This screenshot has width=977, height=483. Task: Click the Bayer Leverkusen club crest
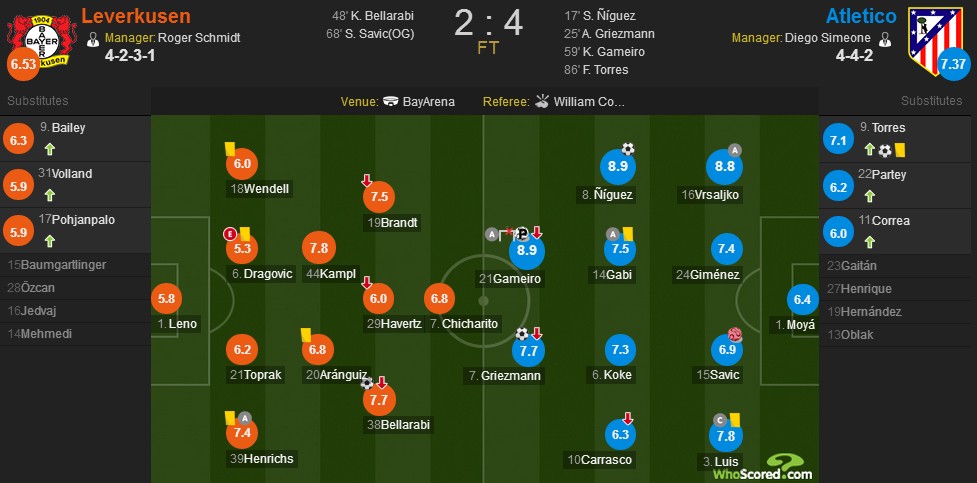click(42, 40)
